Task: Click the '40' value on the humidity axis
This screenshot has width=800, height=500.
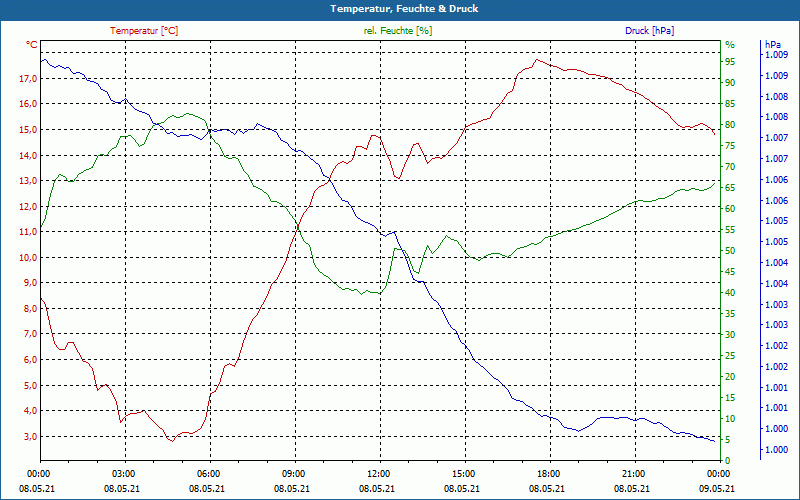Action: [x=730, y=293]
